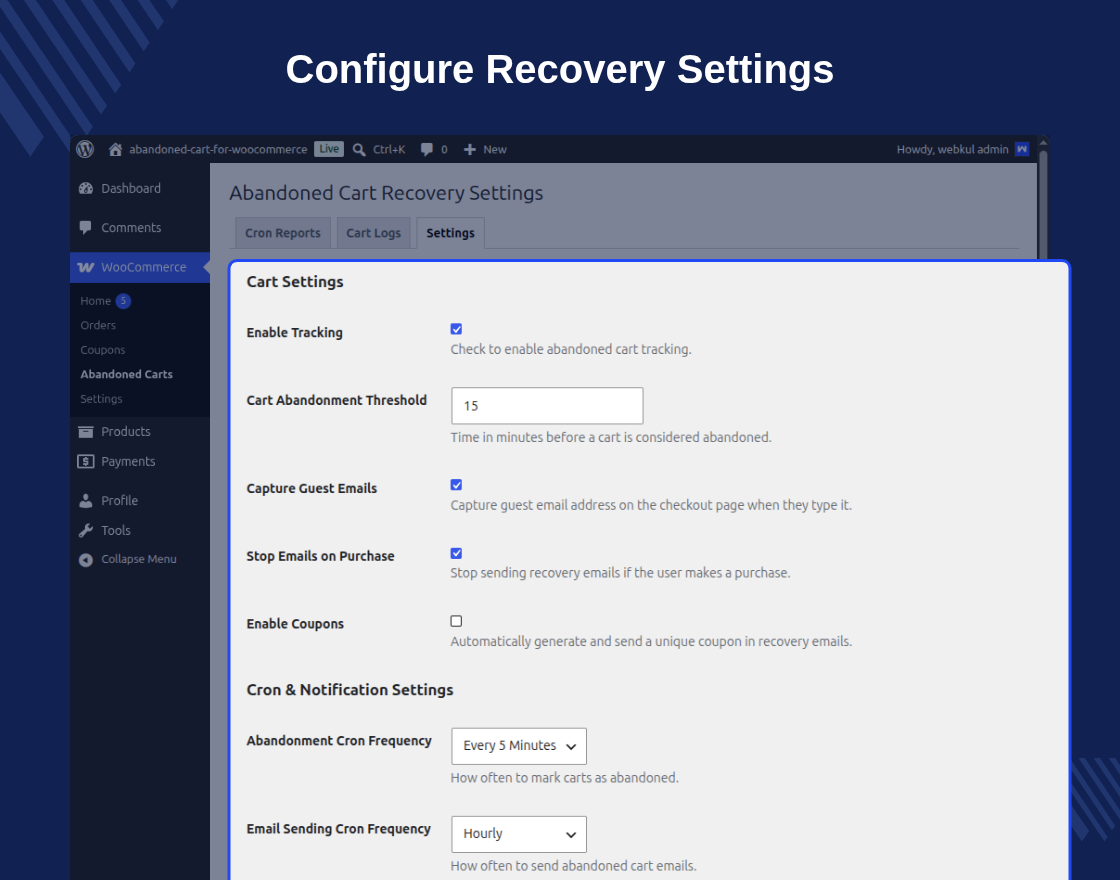
Task: Open Abandonment Cron Frequency dropdown
Action: point(519,746)
